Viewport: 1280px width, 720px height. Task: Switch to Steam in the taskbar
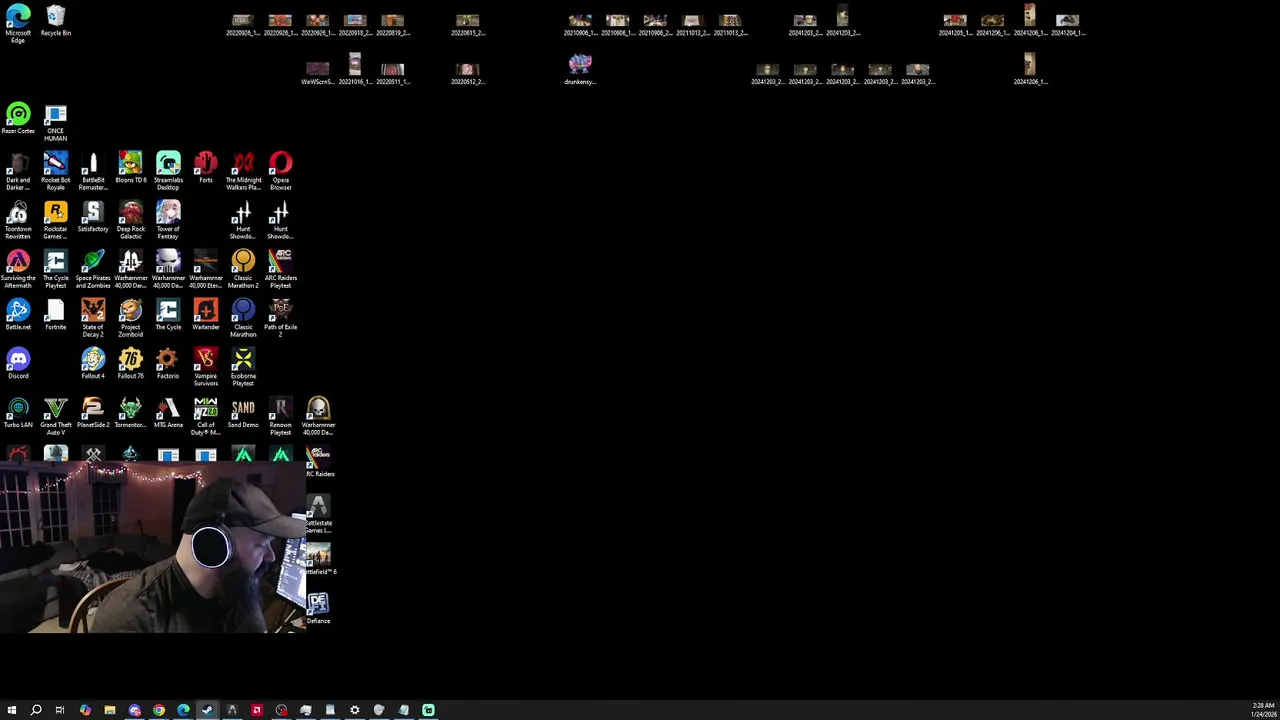[208, 710]
